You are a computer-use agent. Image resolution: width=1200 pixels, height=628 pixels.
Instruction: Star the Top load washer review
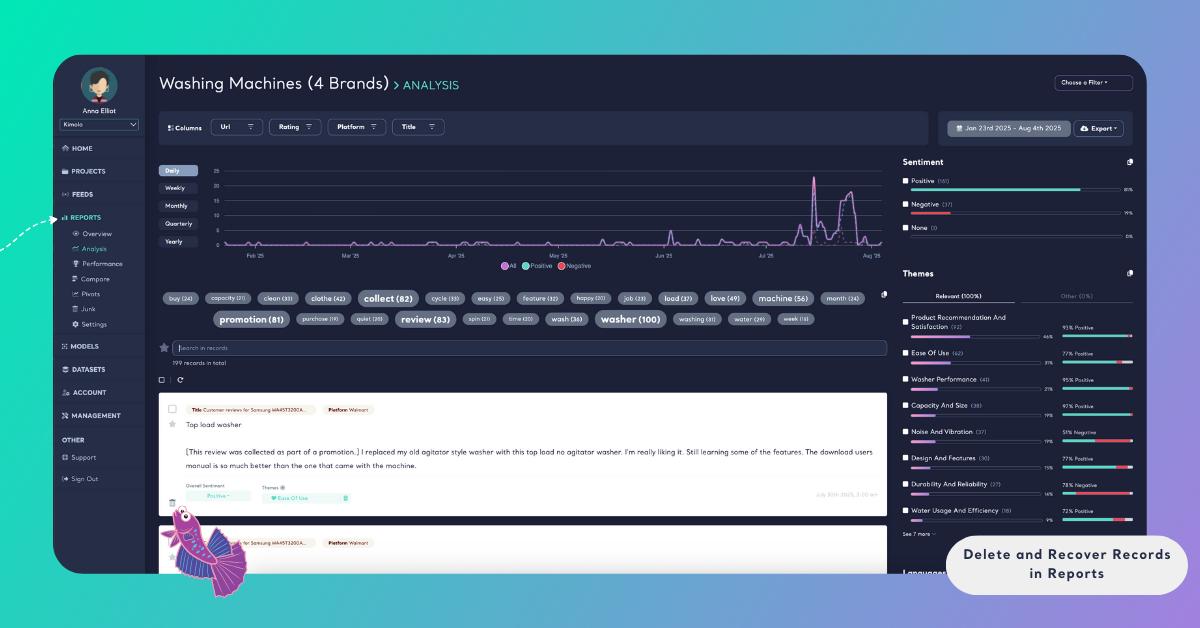(172, 424)
